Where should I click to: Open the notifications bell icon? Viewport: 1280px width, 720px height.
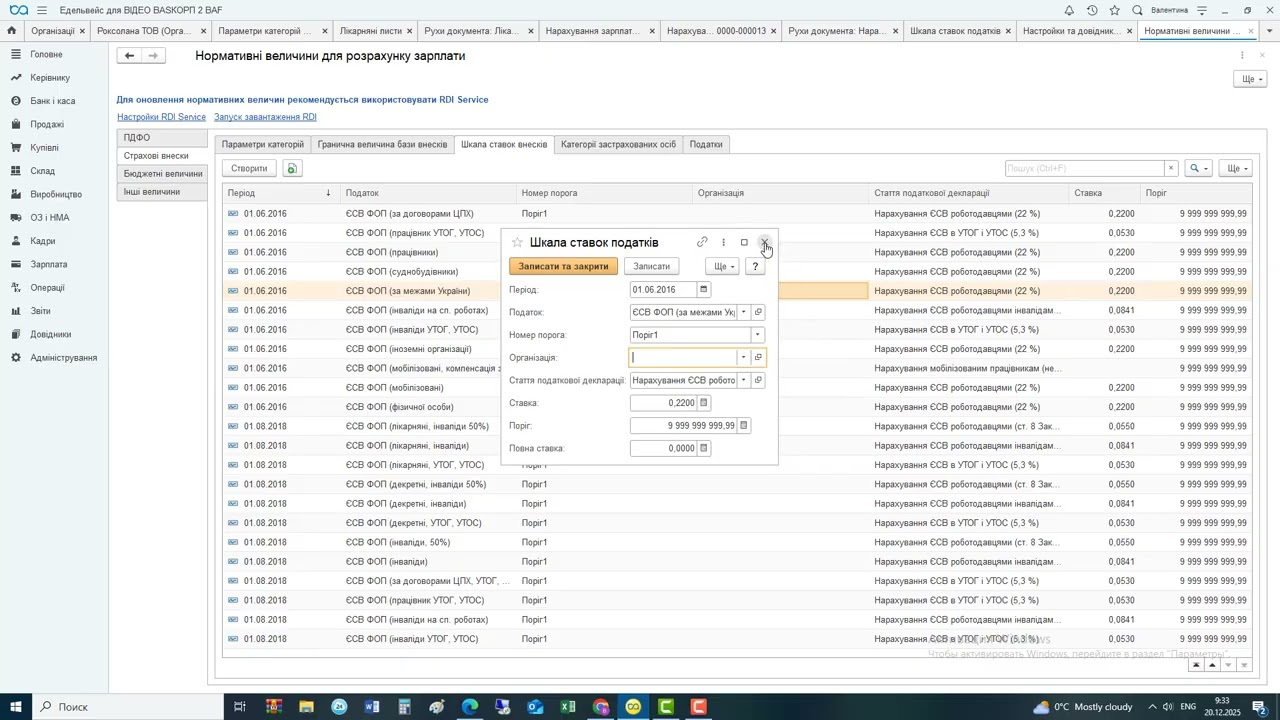(x=1069, y=10)
